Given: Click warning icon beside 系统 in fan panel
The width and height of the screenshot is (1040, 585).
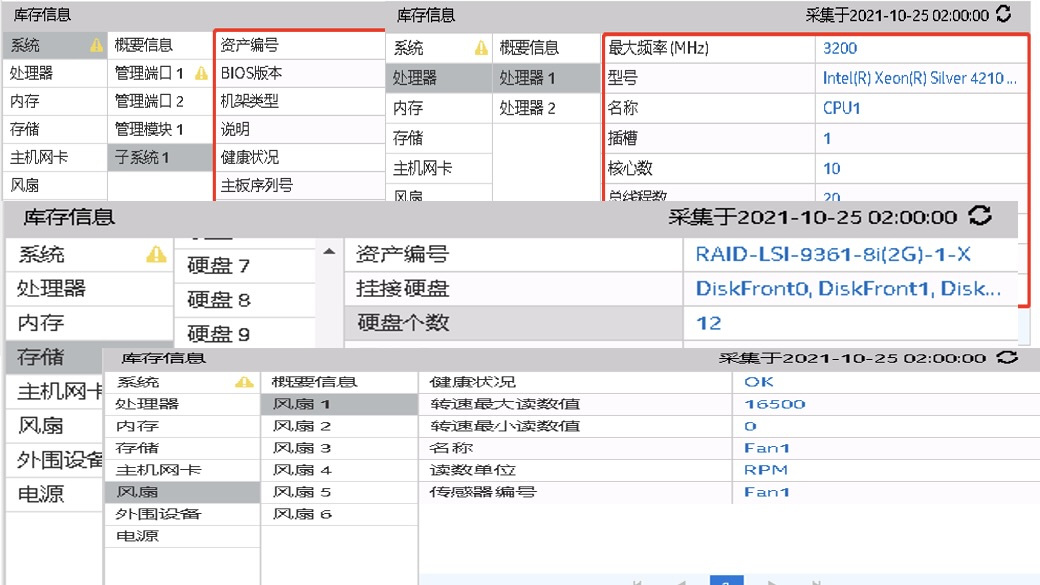Looking at the screenshot, I should pos(243,382).
